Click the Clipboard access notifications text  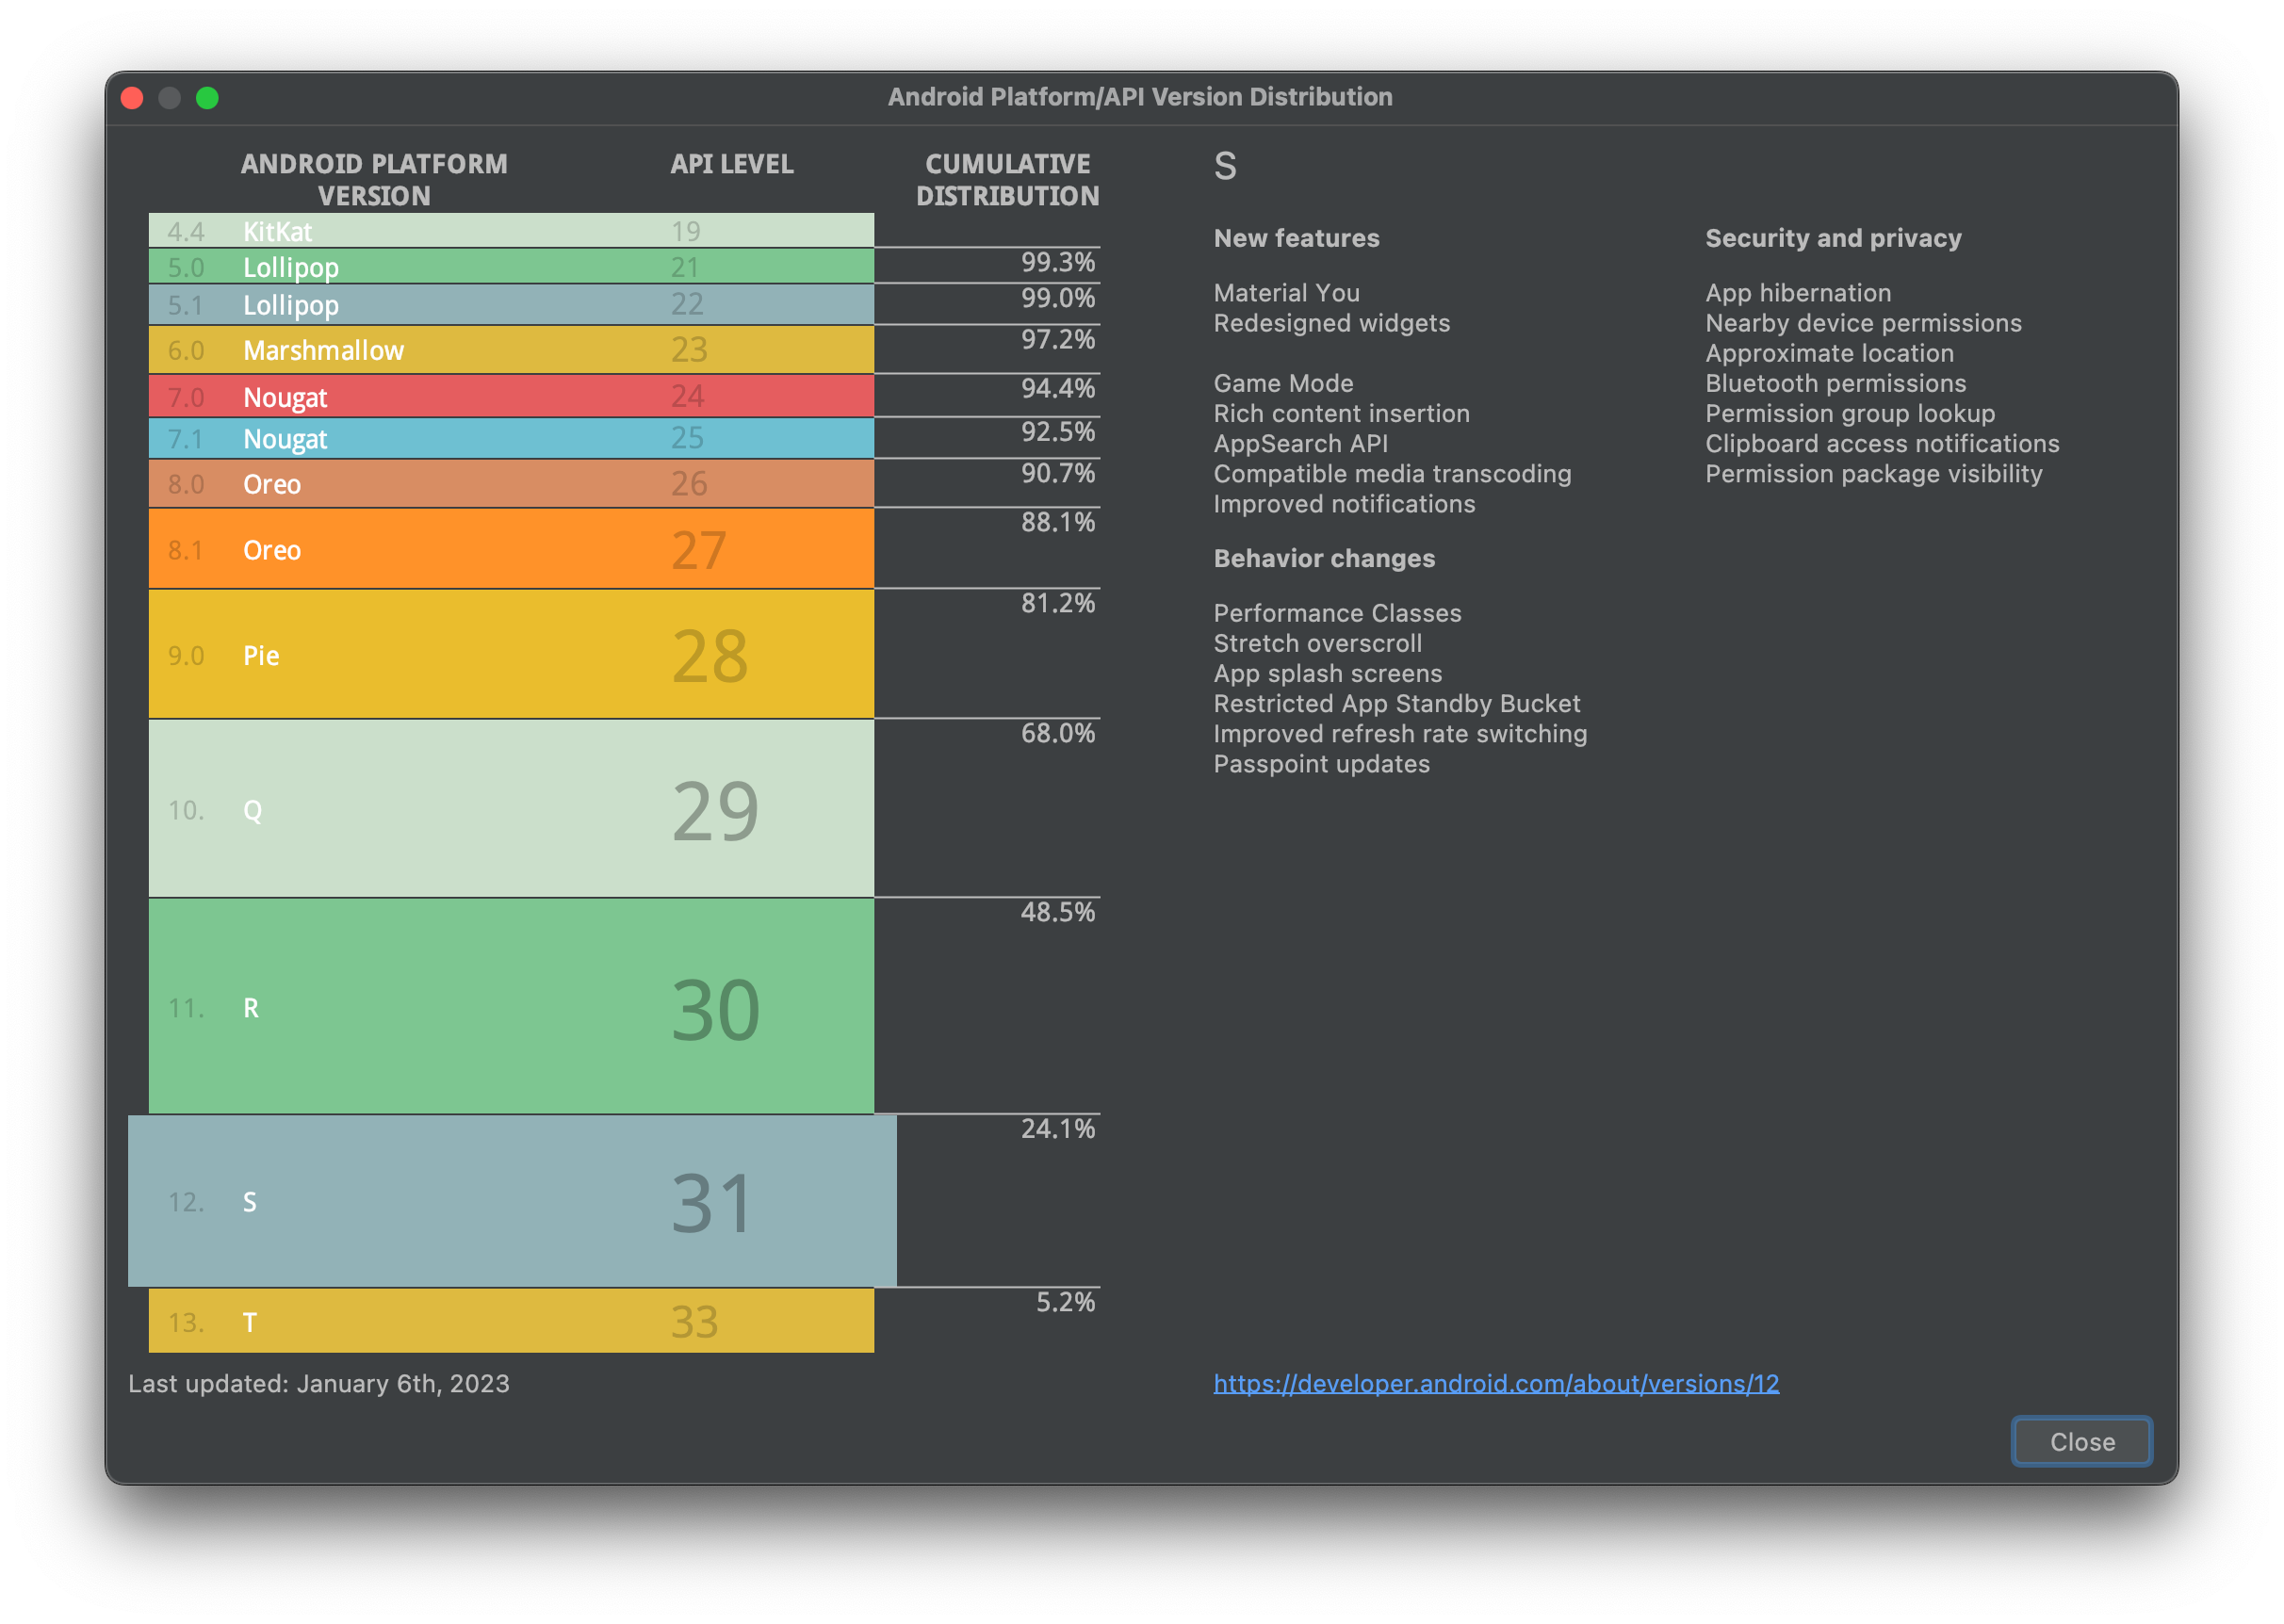click(1882, 443)
